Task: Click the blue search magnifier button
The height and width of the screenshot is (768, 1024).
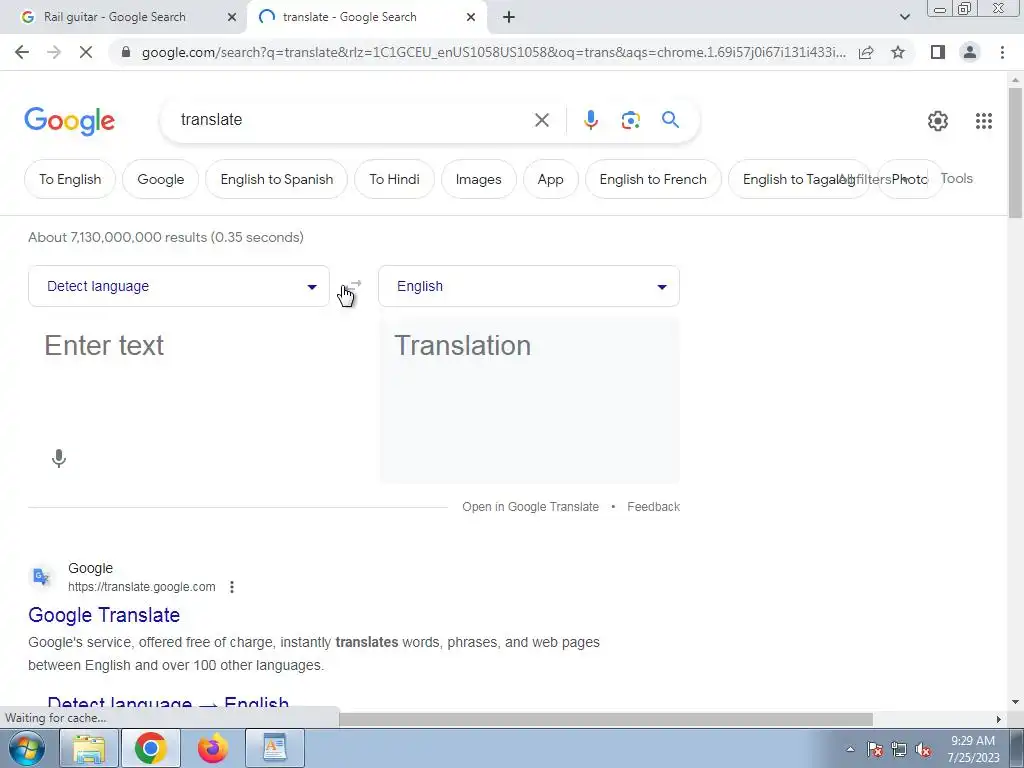Action: point(670,120)
